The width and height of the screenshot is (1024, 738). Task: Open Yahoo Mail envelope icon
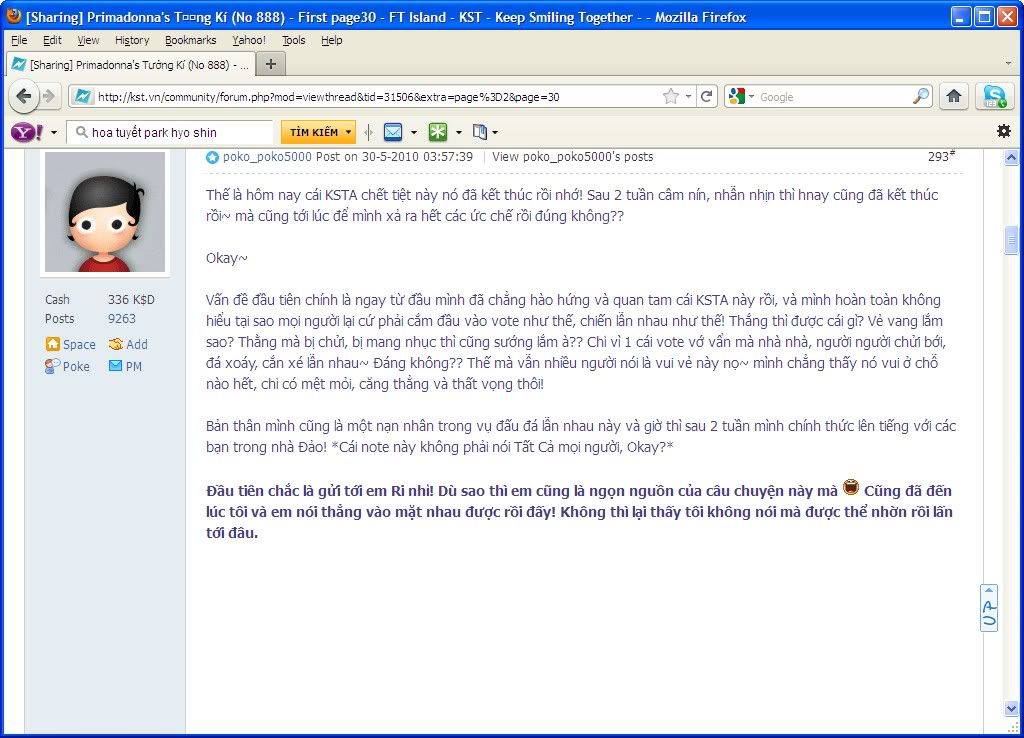pos(392,132)
